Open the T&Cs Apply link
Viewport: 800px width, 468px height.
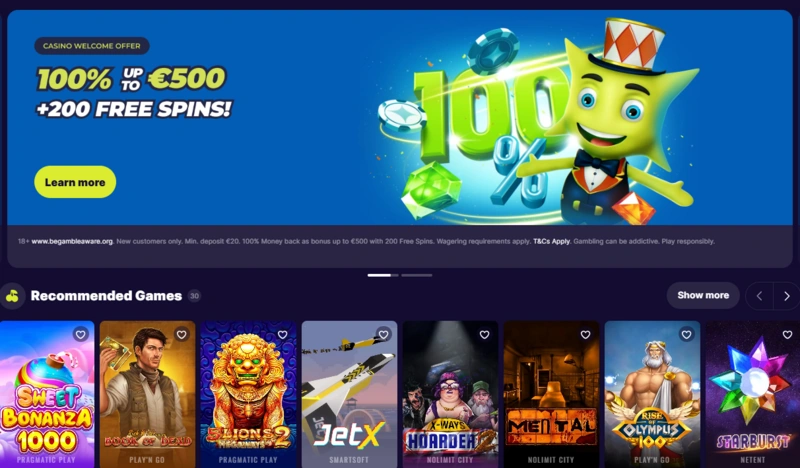(552, 241)
